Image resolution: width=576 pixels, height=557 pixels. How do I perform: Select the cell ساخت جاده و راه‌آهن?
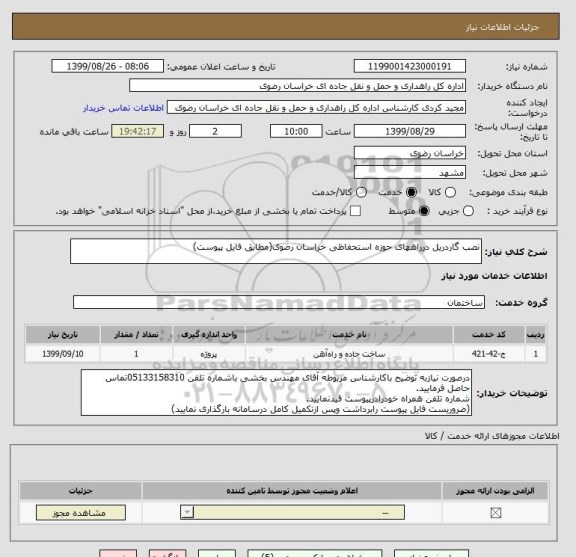(x=349, y=354)
